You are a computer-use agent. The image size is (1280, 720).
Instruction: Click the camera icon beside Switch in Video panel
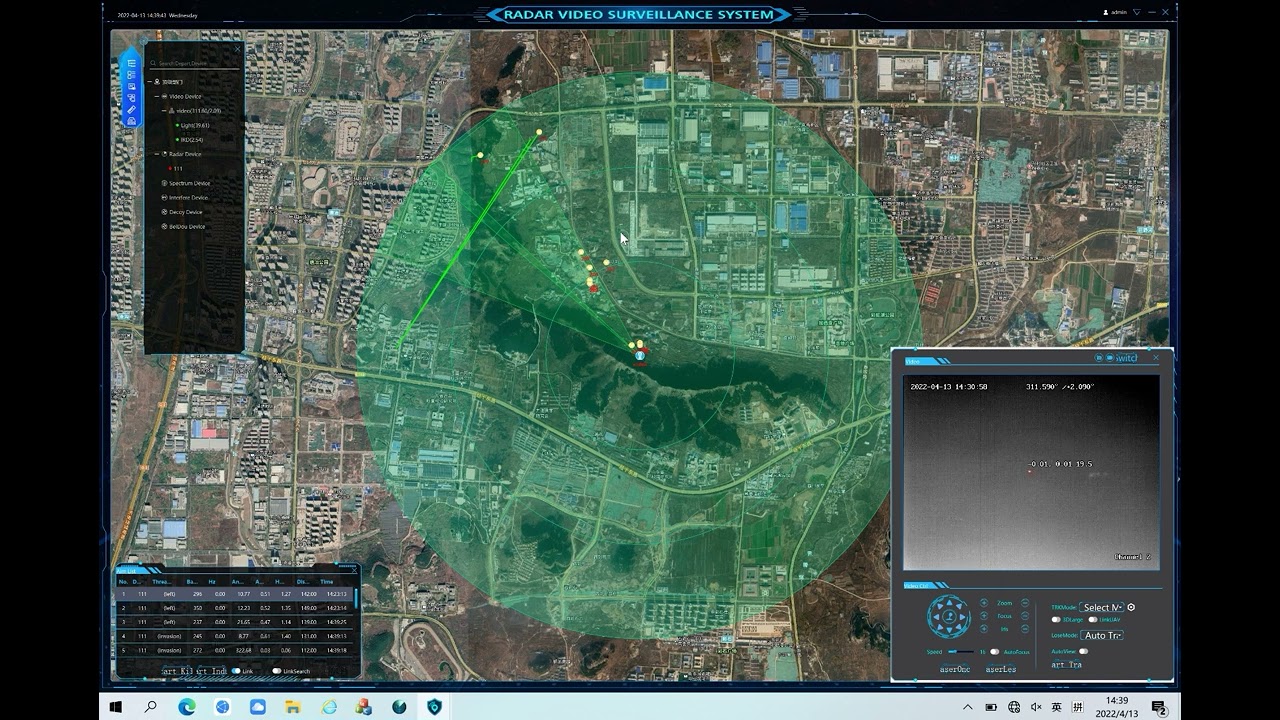1110,357
